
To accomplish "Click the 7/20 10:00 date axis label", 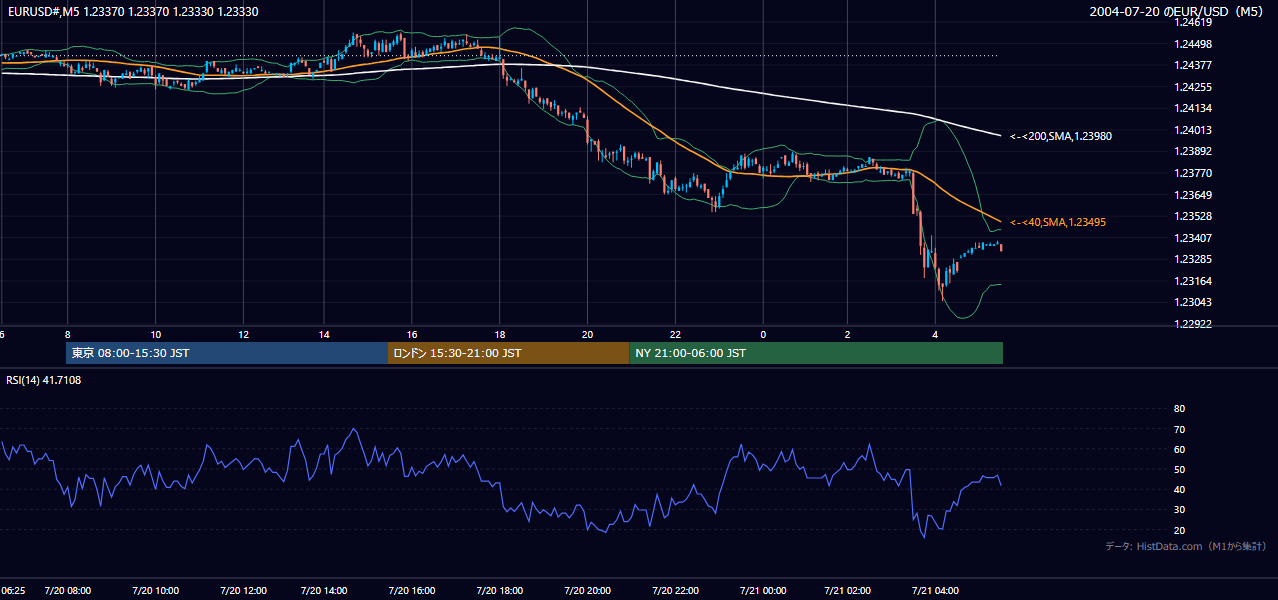I will coord(155,591).
